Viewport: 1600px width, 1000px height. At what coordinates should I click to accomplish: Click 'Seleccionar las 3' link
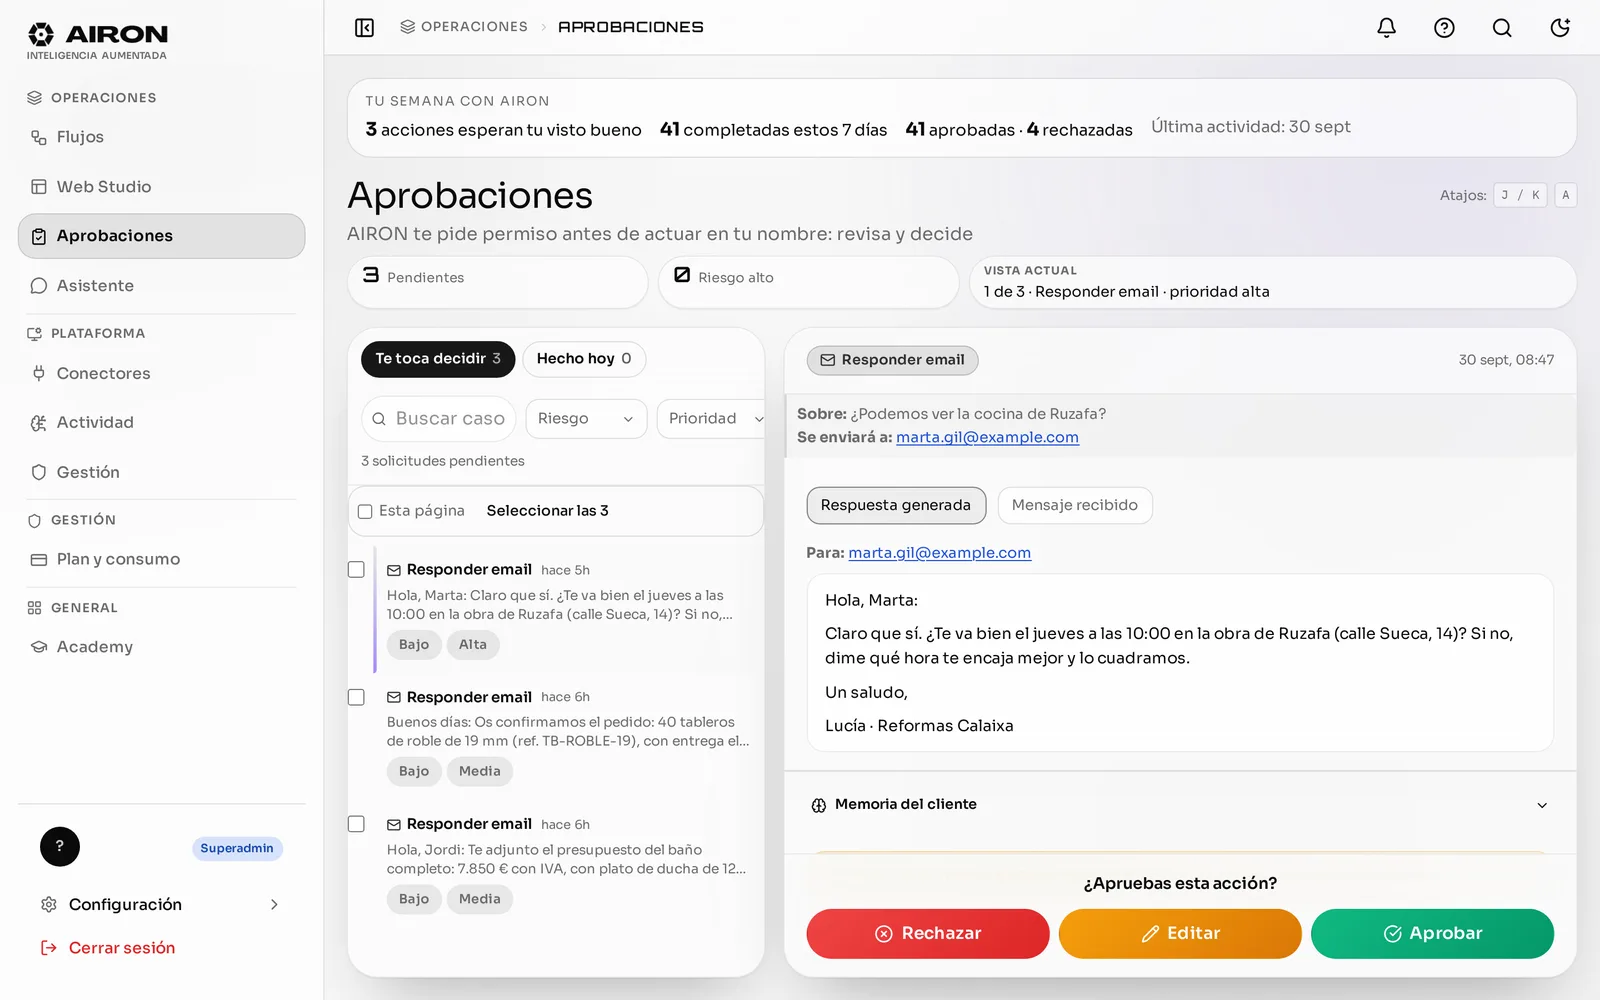(x=547, y=511)
